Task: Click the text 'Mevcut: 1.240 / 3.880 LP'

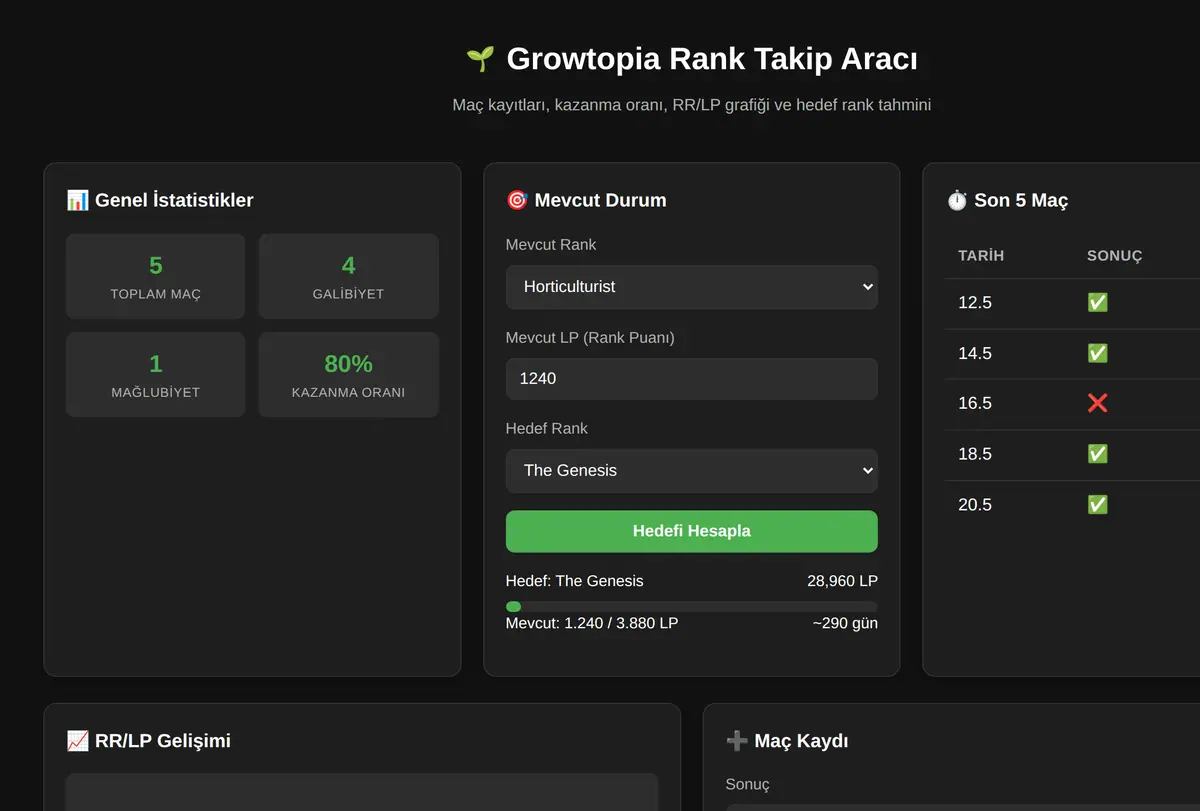Action: point(592,623)
